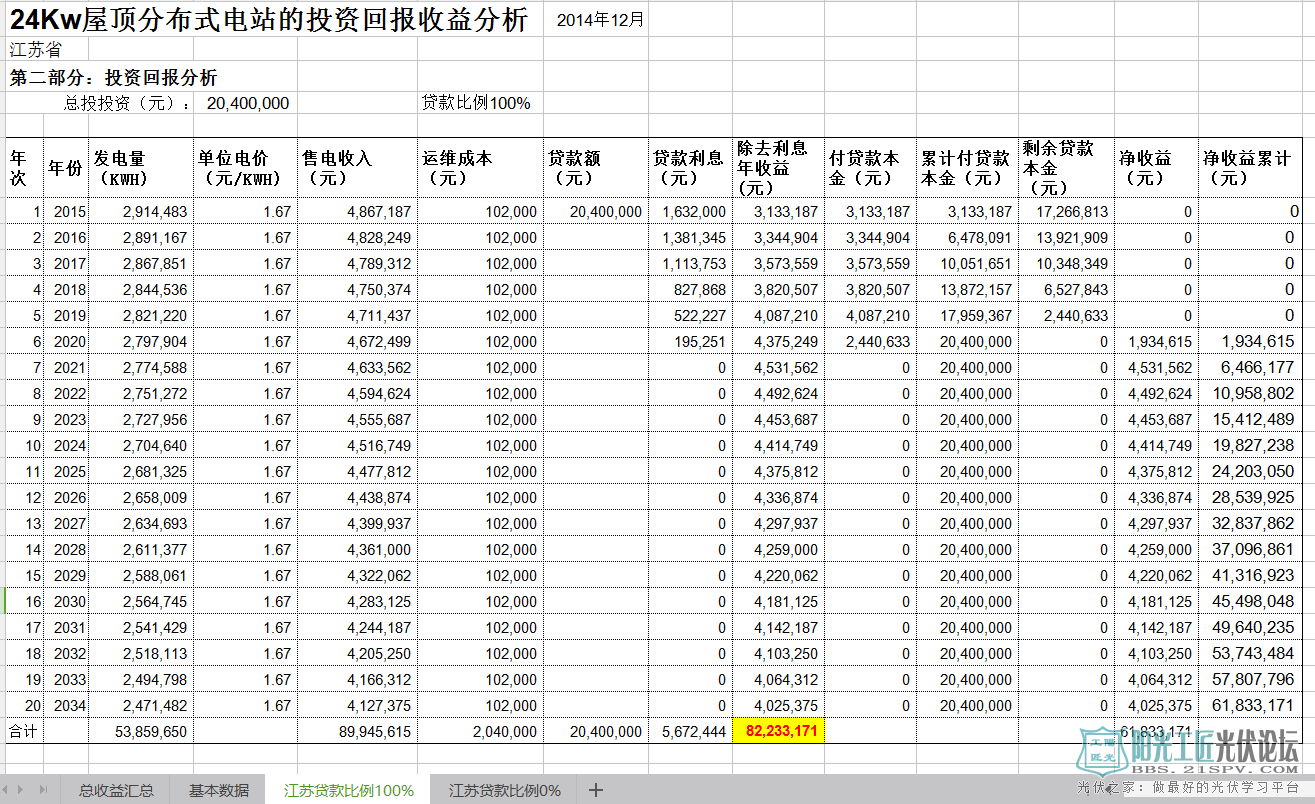
Task: Select the 827,868 interest cell
Action: tap(690, 290)
